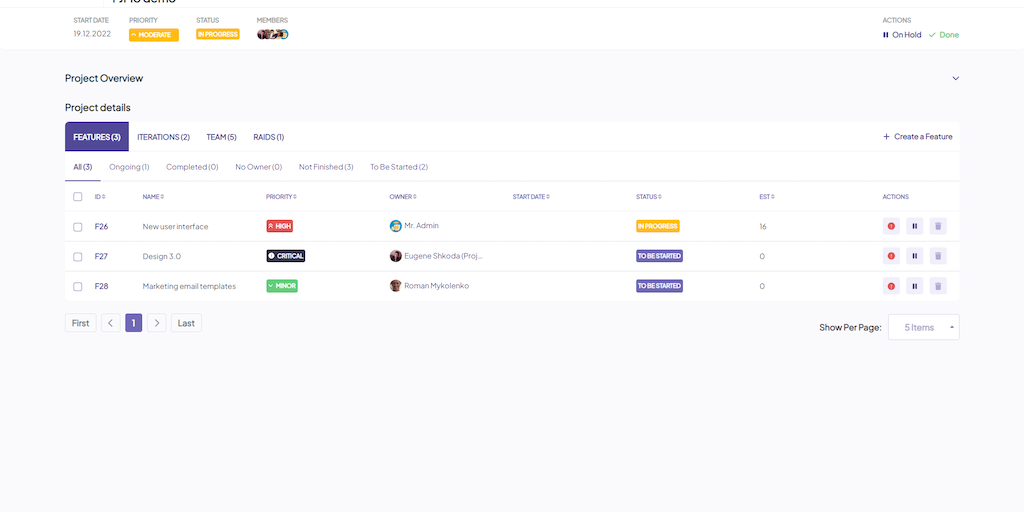The image size is (1024, 512).
Task: Delete feature F26 using its trash icon
Action: click(938, 226)
